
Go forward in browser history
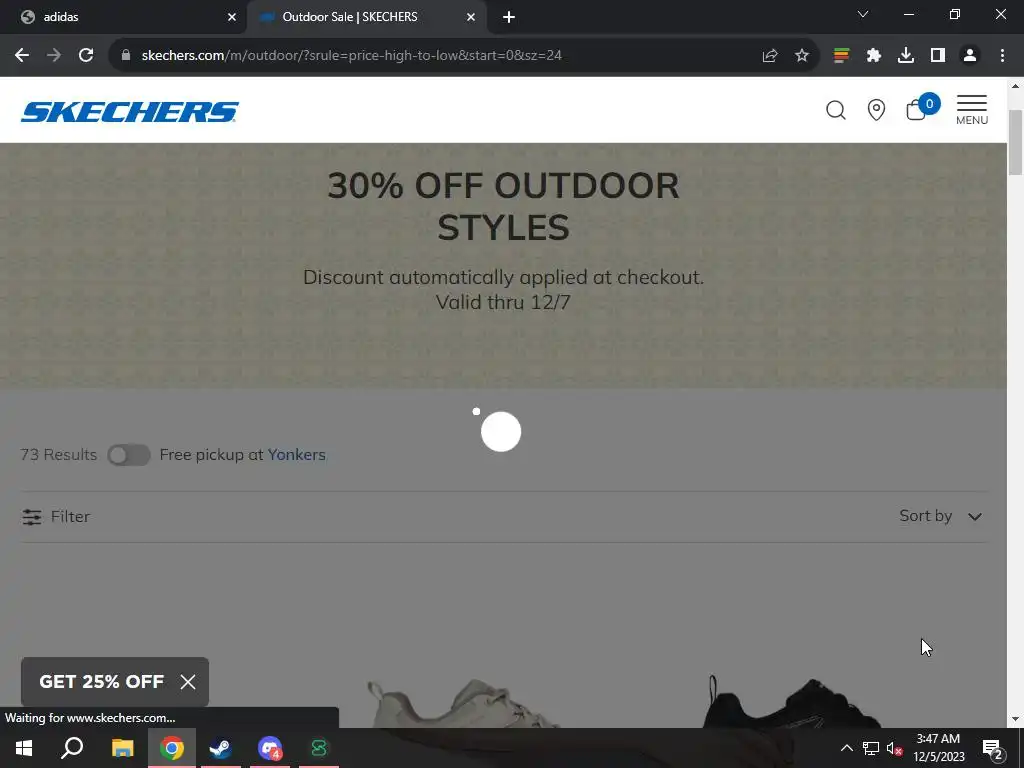click(54, 56)
